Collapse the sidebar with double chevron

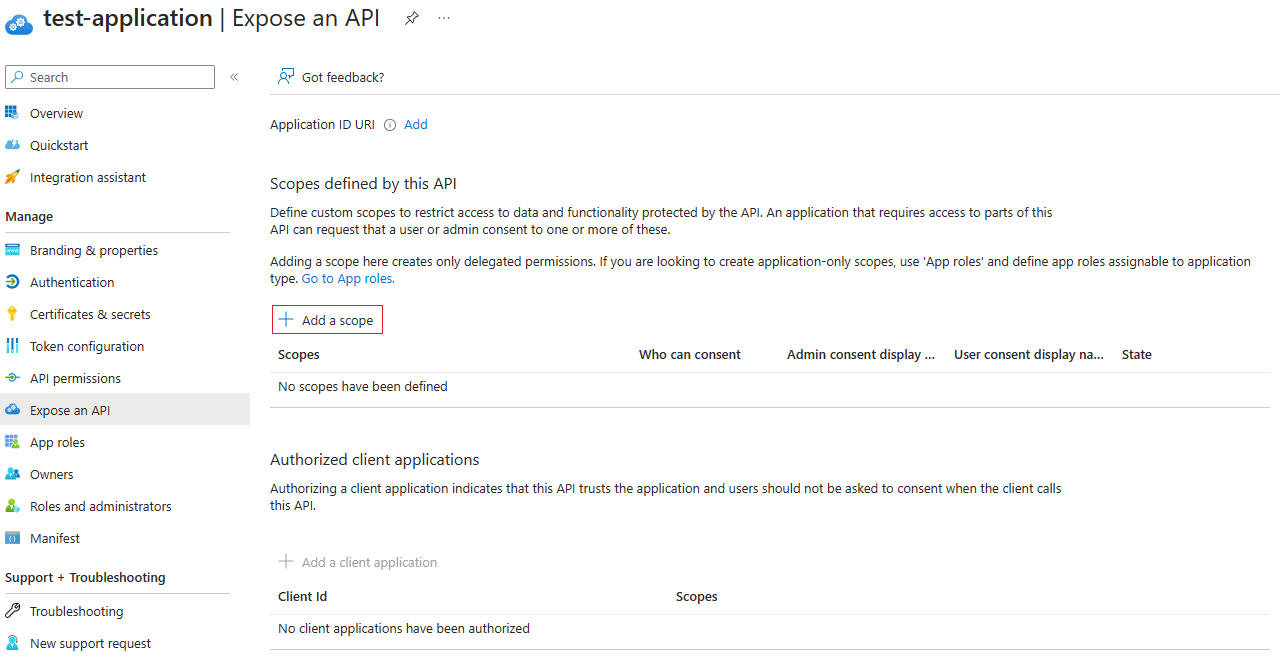[234, 77]
